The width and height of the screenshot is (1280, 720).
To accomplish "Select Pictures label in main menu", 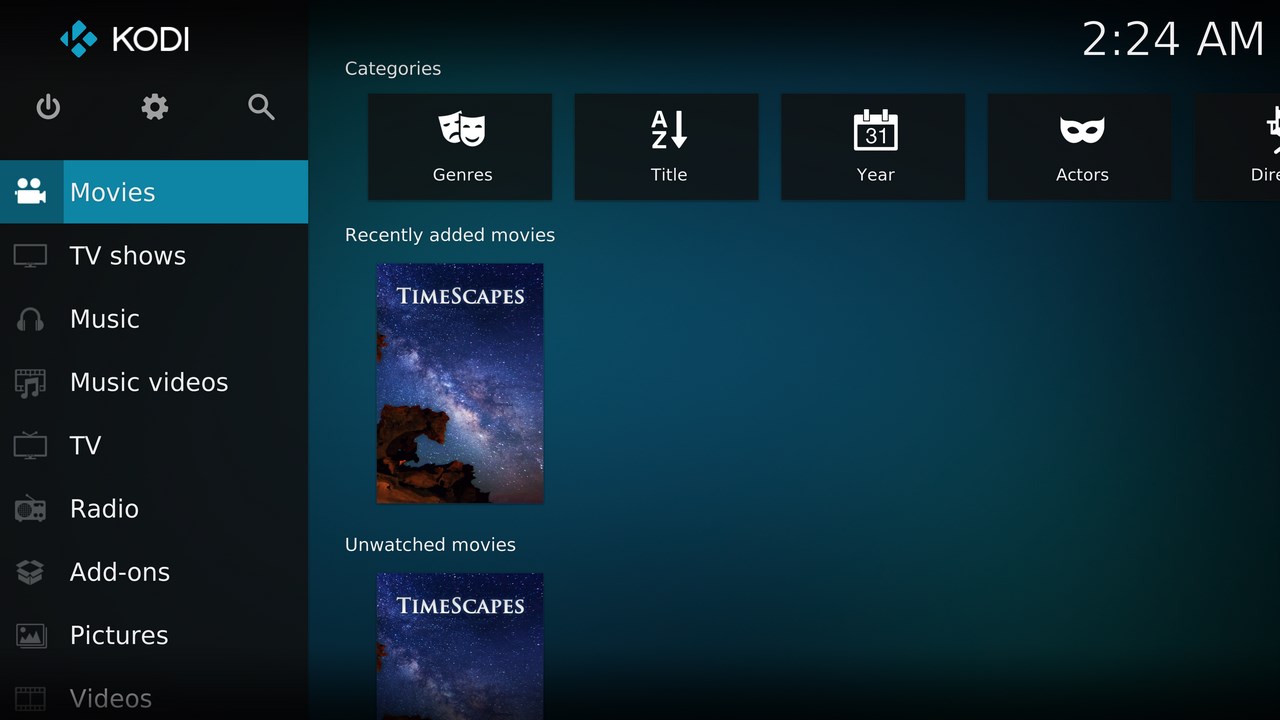I will (x=119, y=635).
